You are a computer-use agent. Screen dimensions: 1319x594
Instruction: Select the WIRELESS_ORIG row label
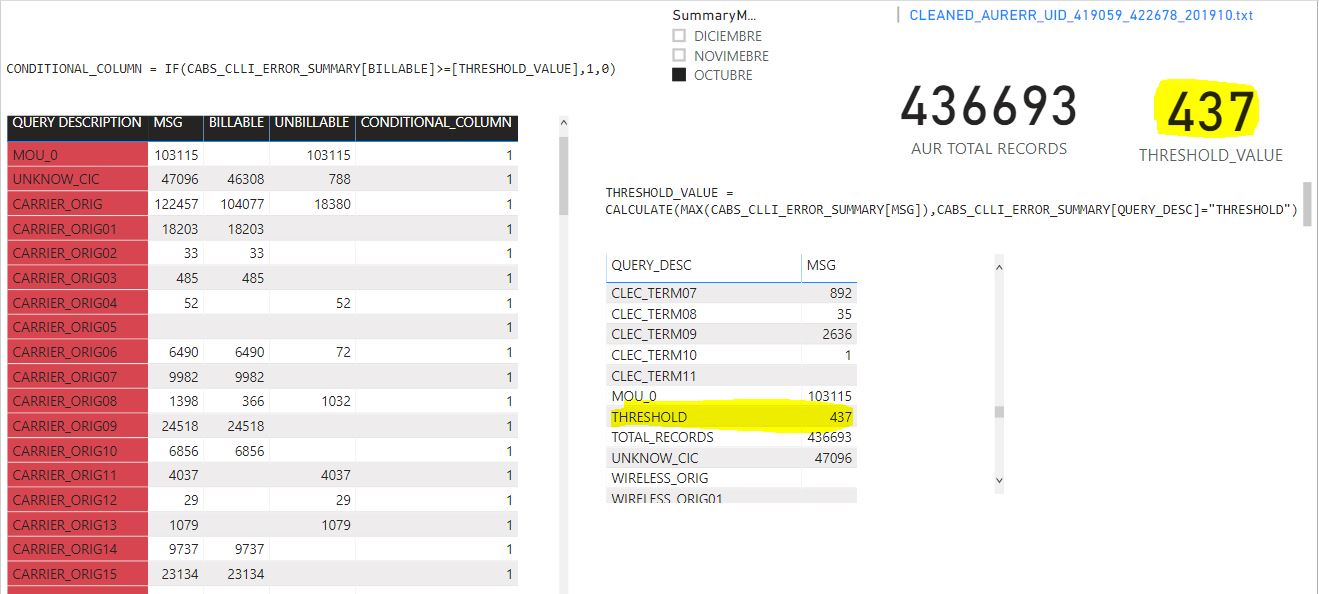[x=659, y=478]
